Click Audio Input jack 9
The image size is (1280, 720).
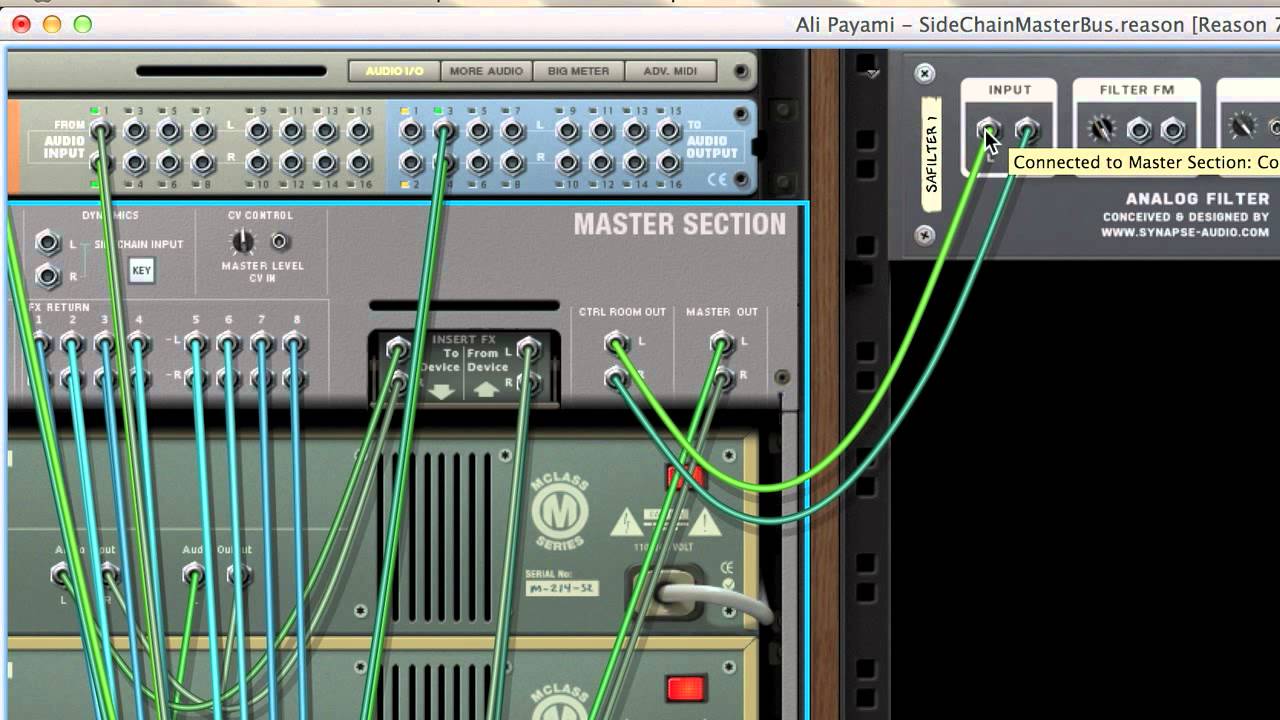tap(258, 130)
